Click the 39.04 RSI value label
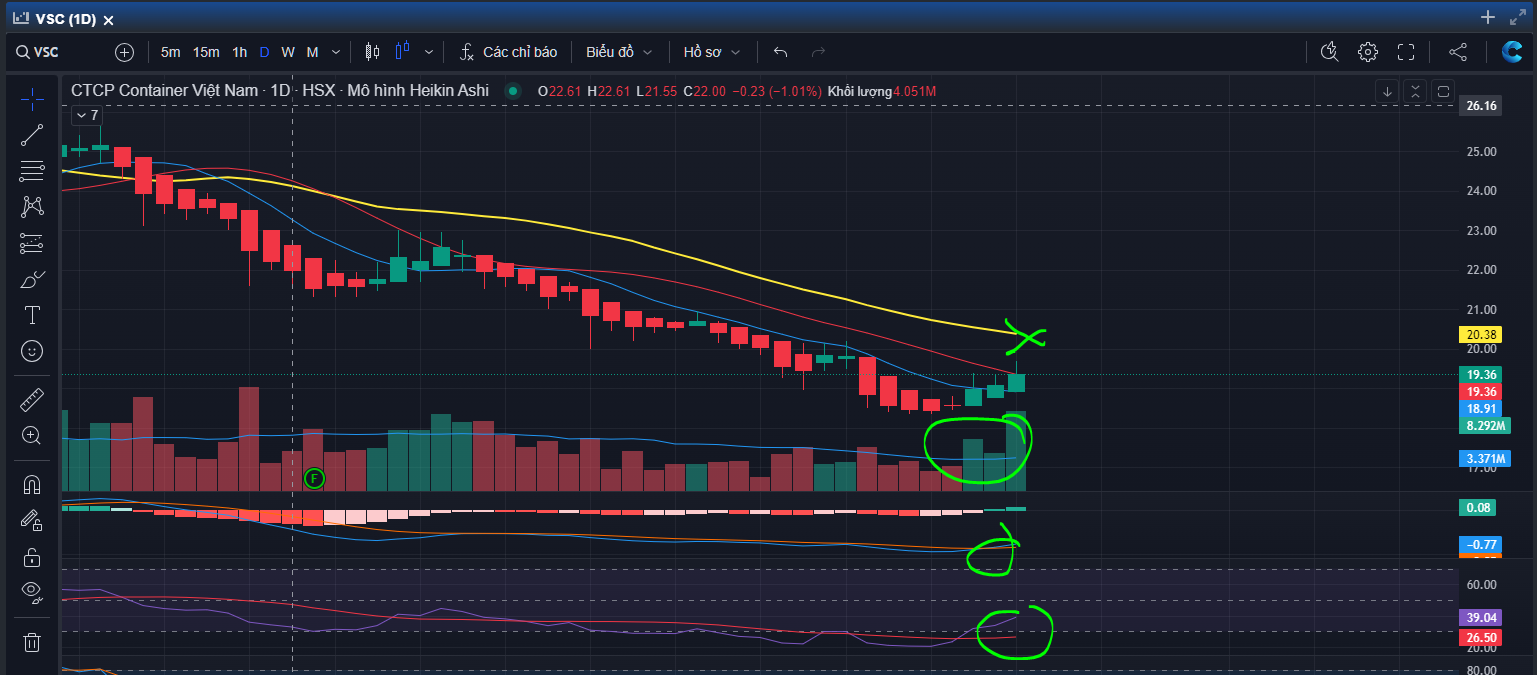The height and width of the screenshot is (675, 1537). click(x=1479, y=618)
